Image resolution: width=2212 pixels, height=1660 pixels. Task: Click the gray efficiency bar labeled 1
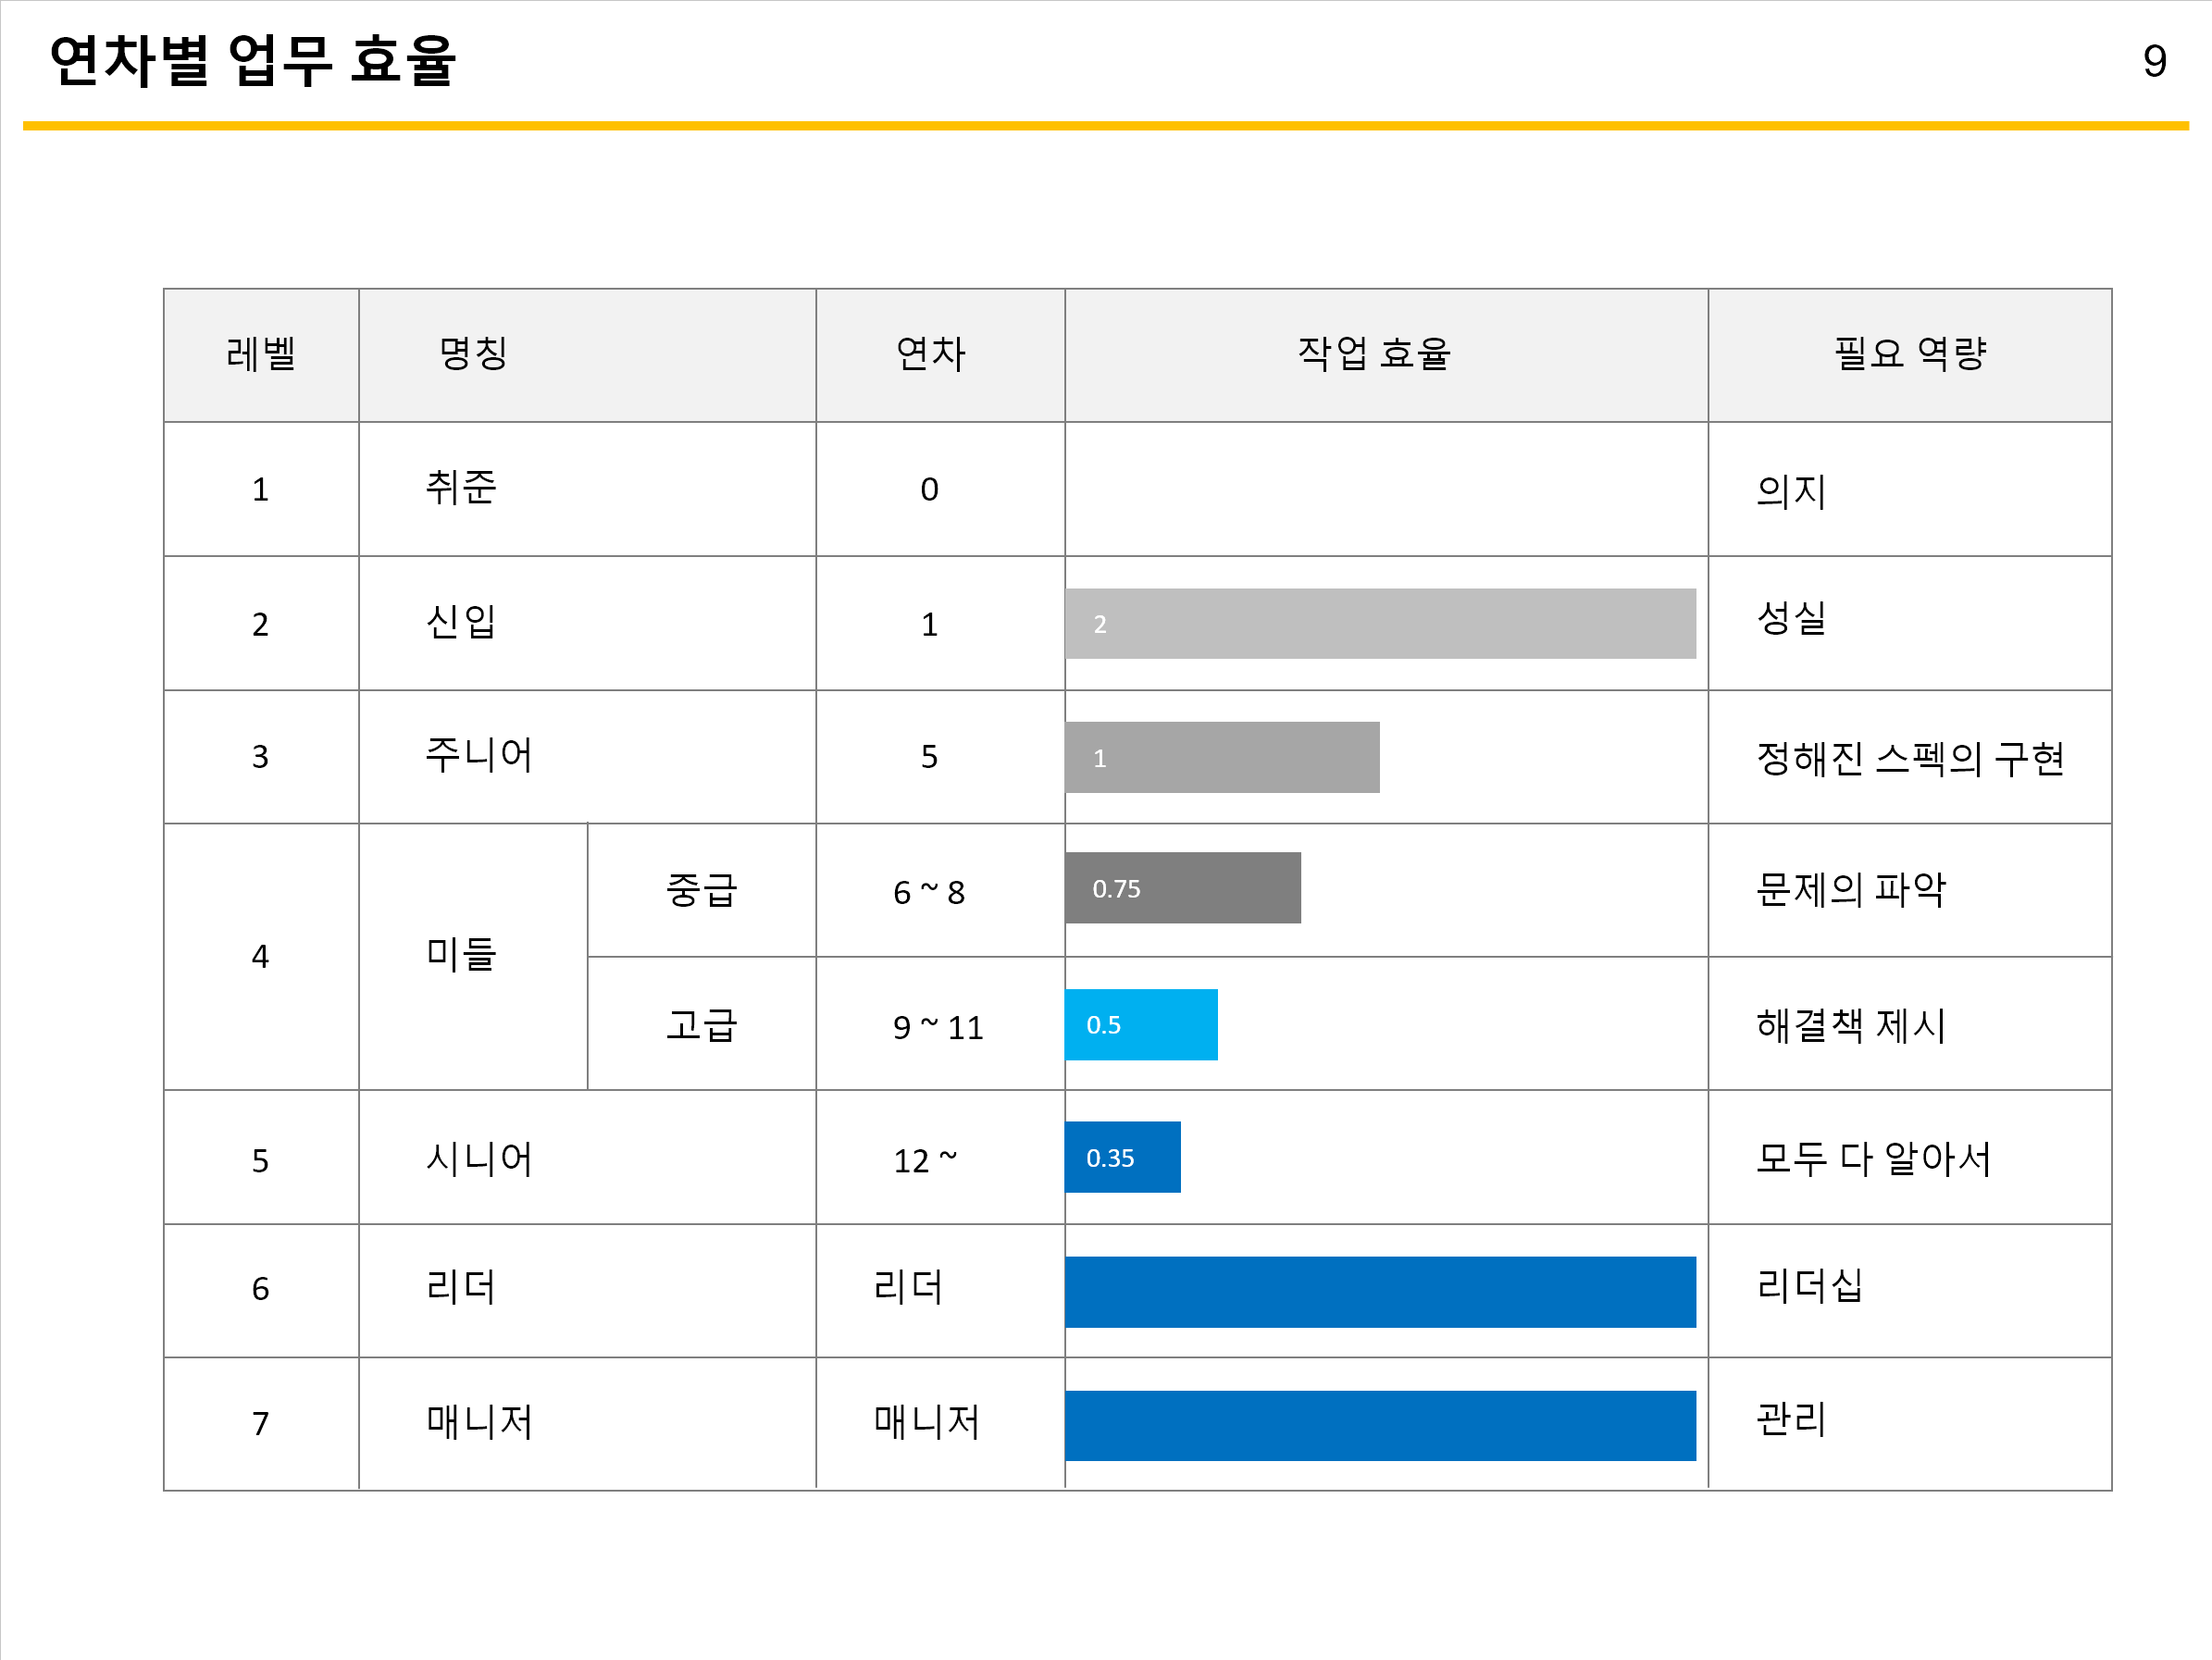tap(1222, 758)
